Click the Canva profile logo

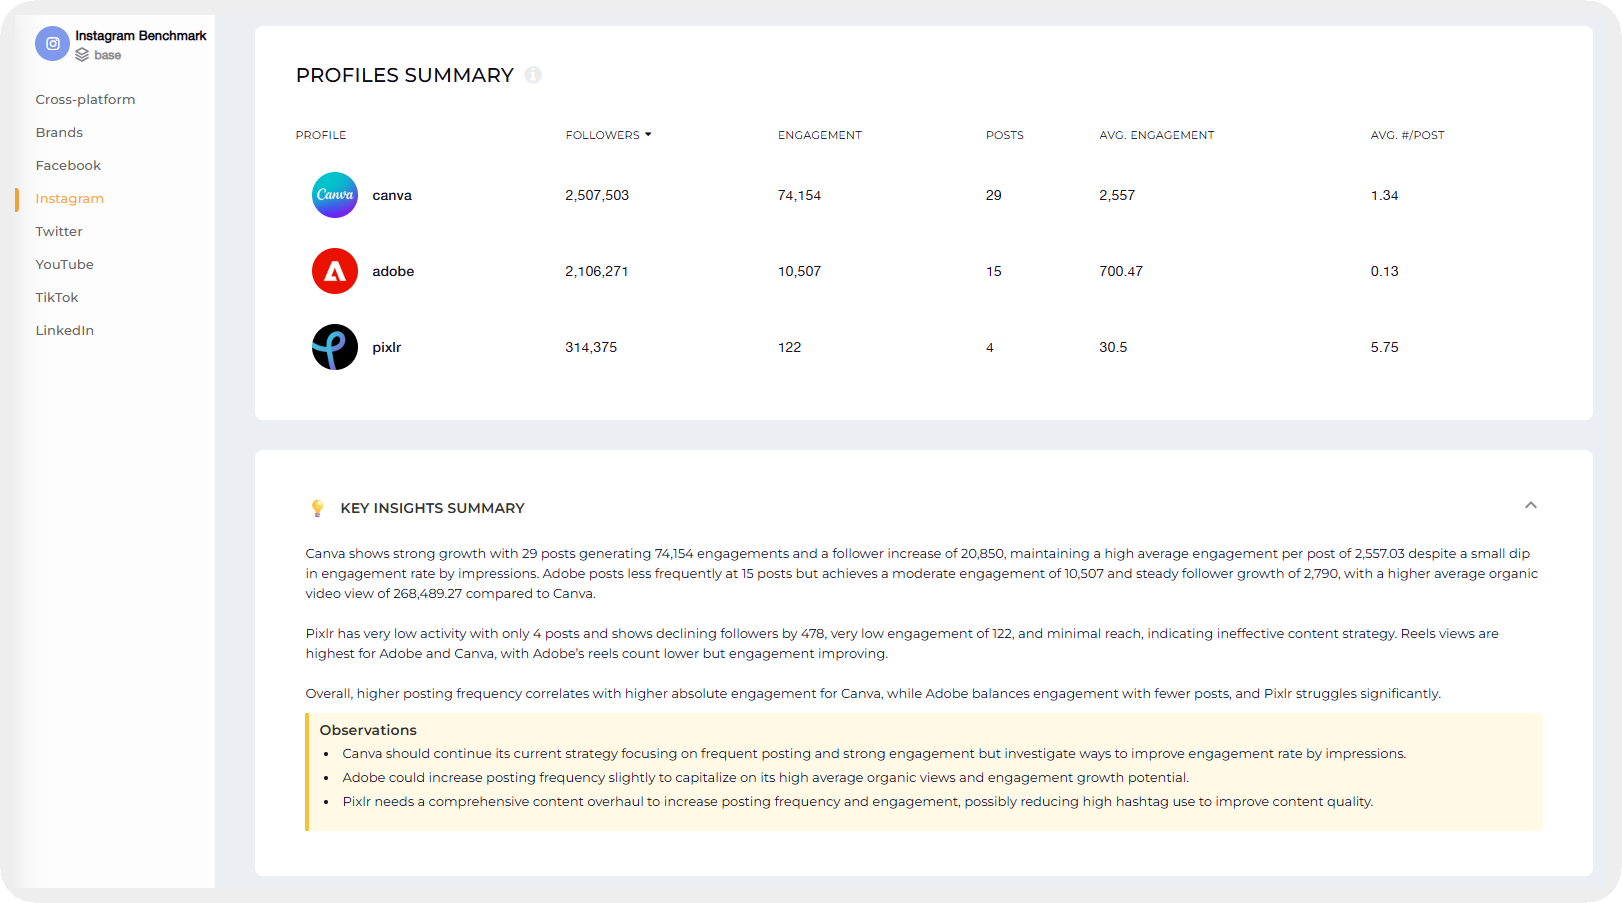click(335, 195)
